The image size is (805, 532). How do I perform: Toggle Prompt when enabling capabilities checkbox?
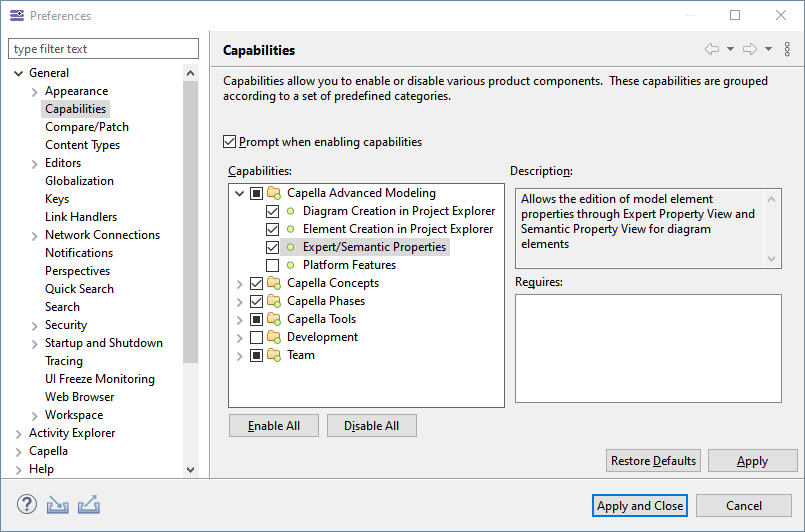coord(229,142)
